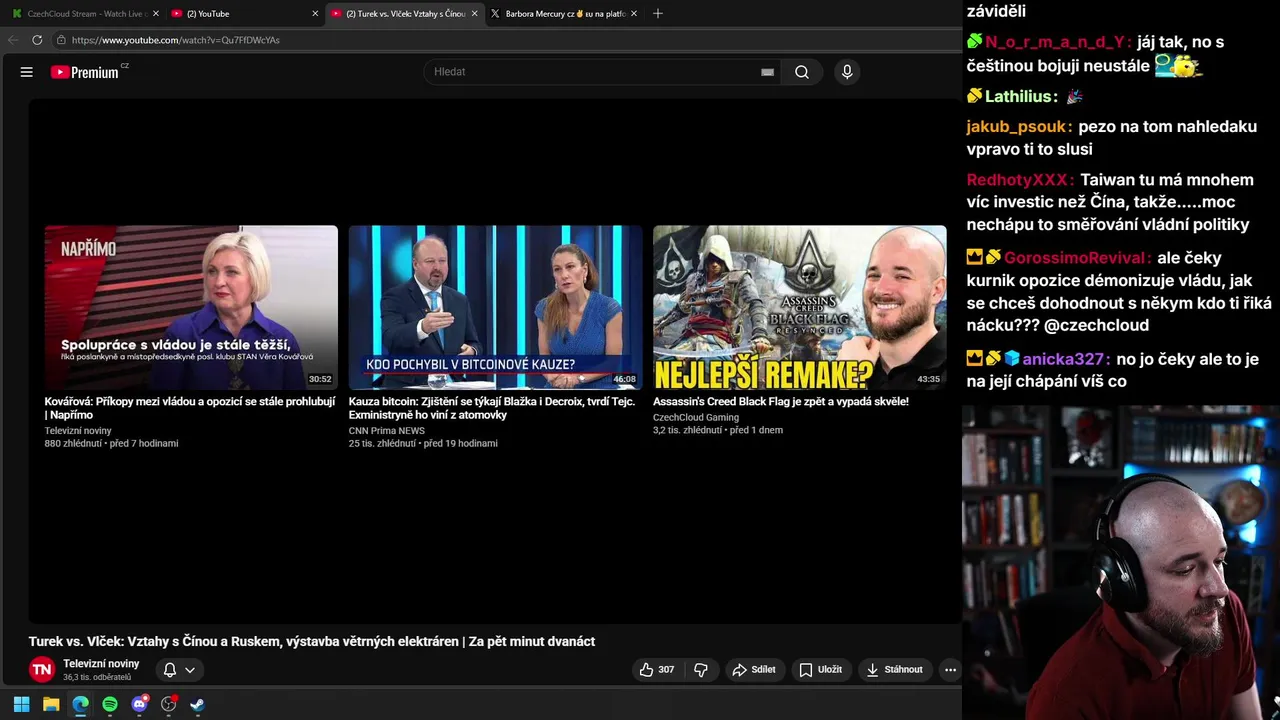
Task: Click the 43:35 duration badge
Action: [928, 380]
